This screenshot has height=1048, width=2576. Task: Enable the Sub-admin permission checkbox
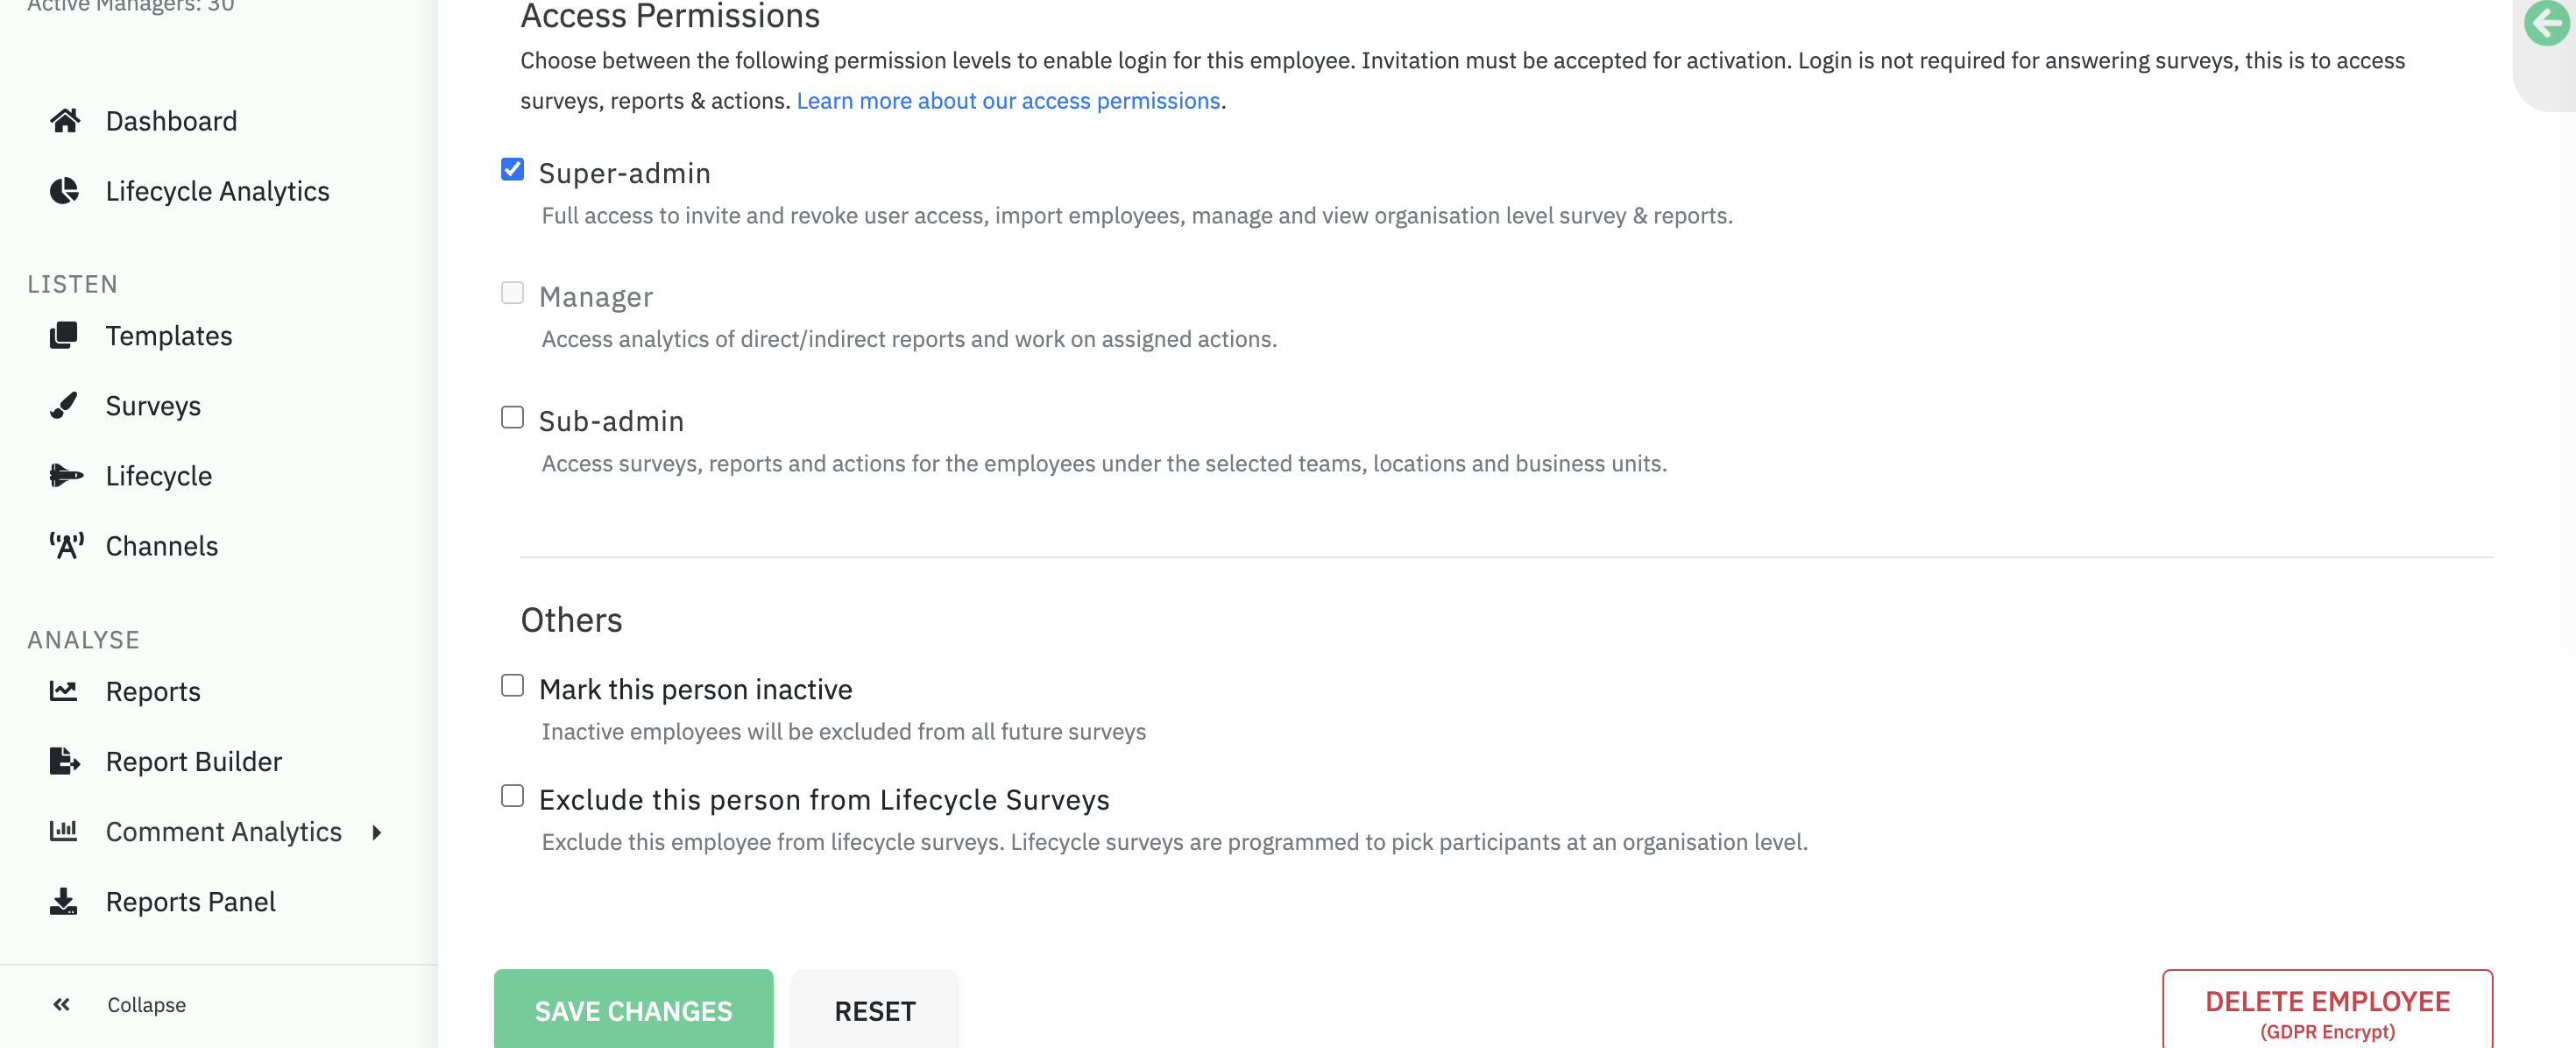pyautogui.click(x=512, y=417)
